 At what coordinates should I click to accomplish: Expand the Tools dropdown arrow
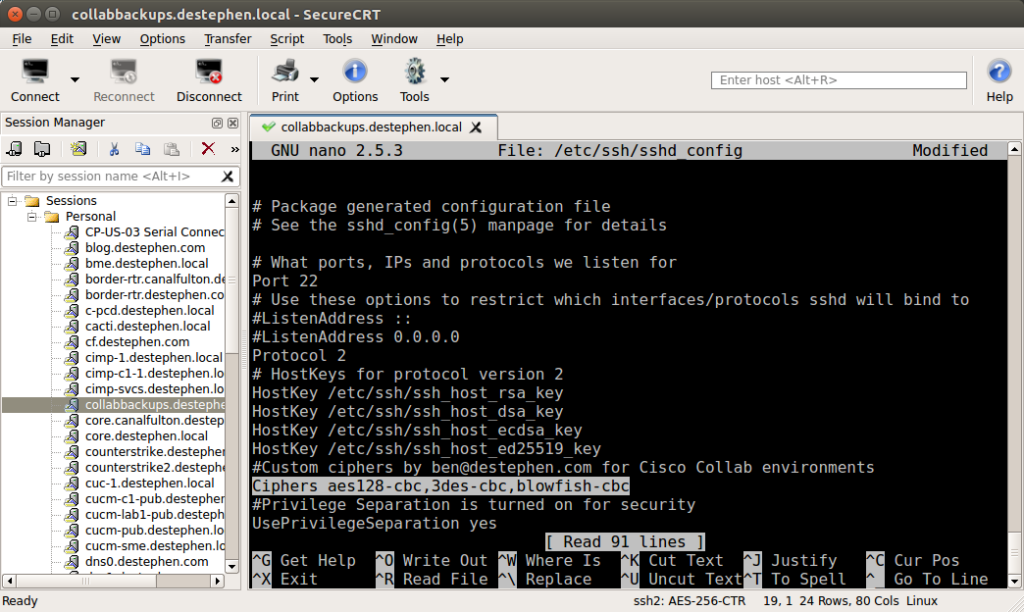point(445,80)
